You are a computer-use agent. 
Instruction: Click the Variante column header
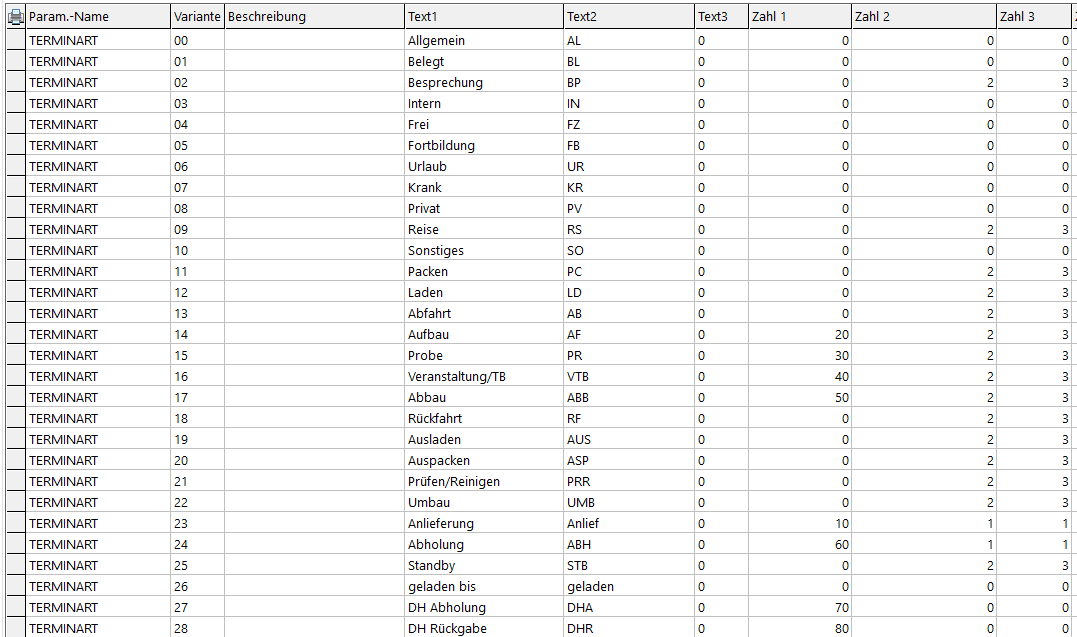click(197, 16)
